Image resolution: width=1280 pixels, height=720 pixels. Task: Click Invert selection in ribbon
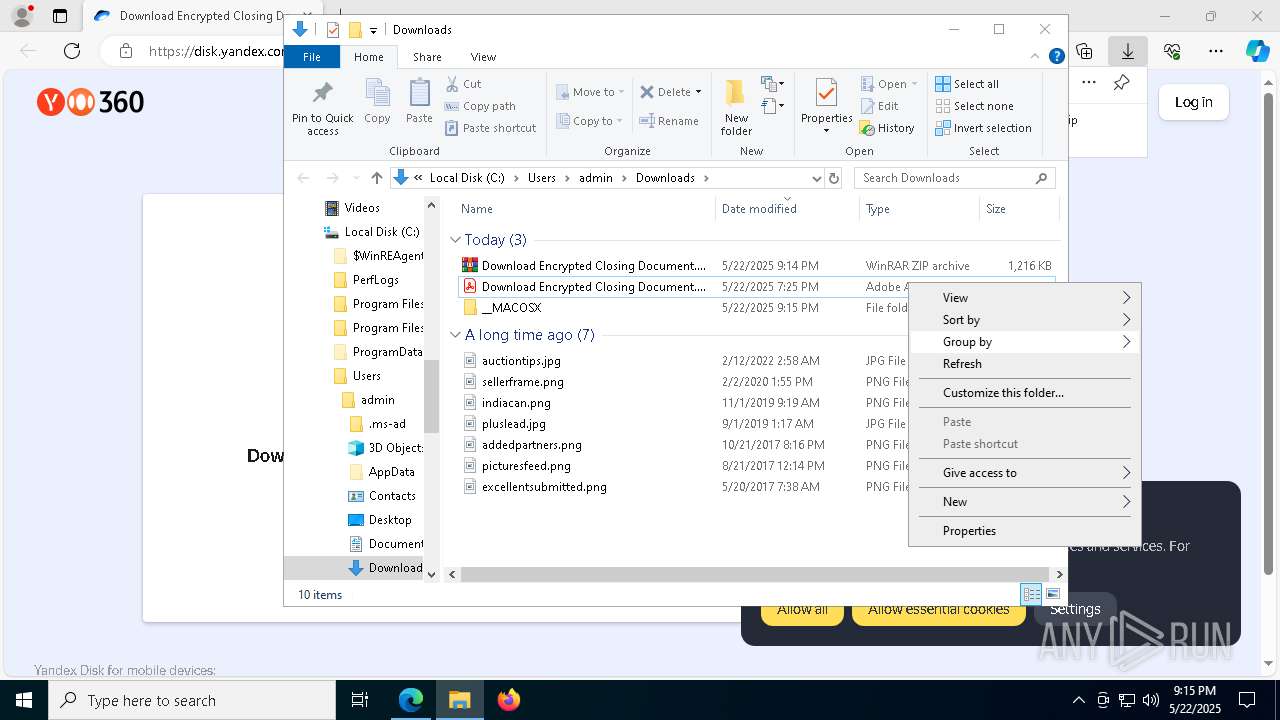[x=983, y=128]
